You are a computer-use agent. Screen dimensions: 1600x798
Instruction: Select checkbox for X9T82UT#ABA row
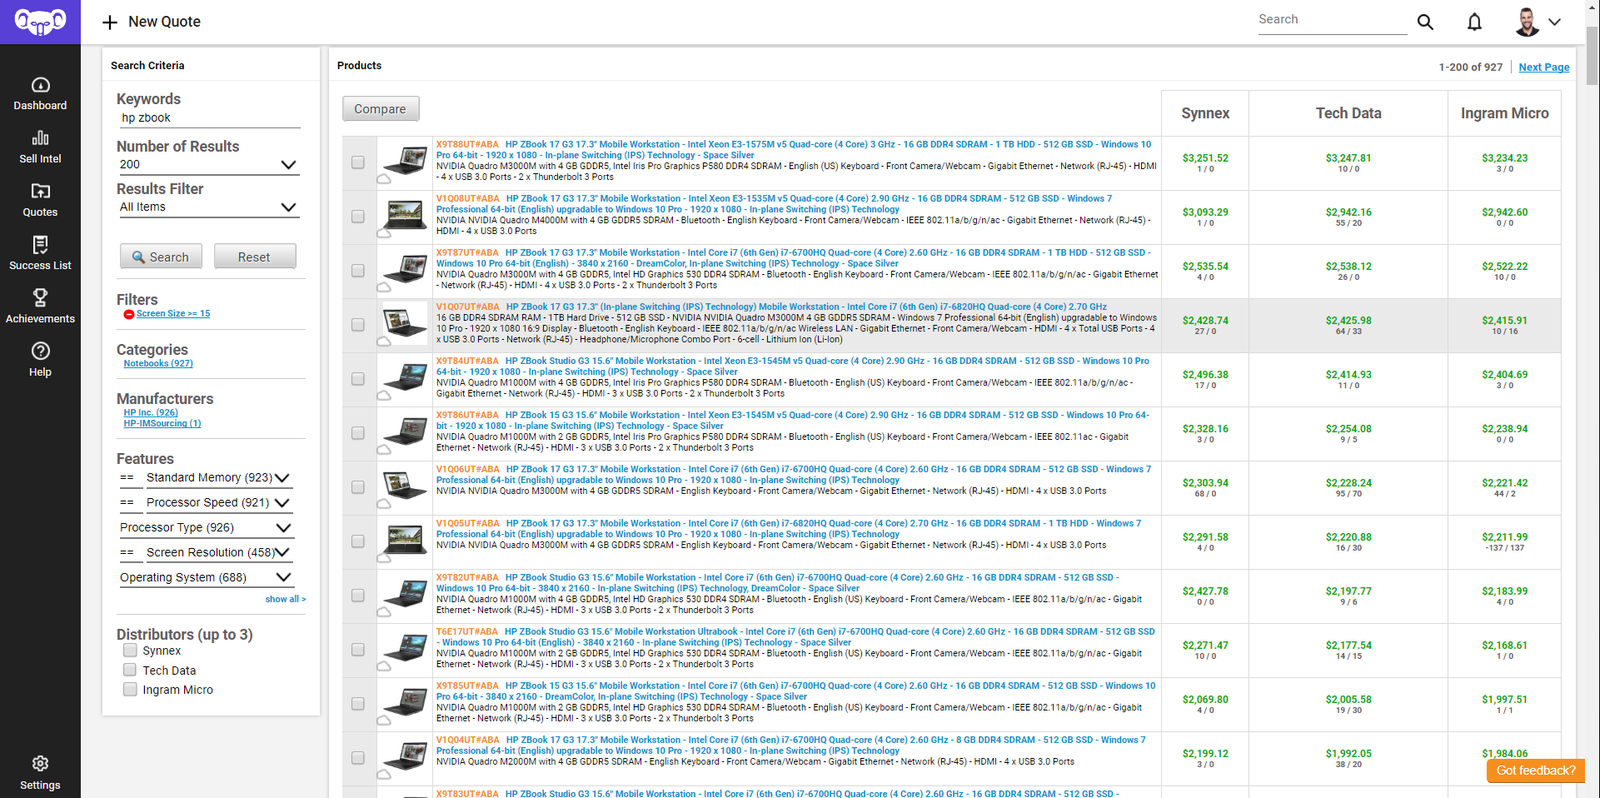pos(358,595)
